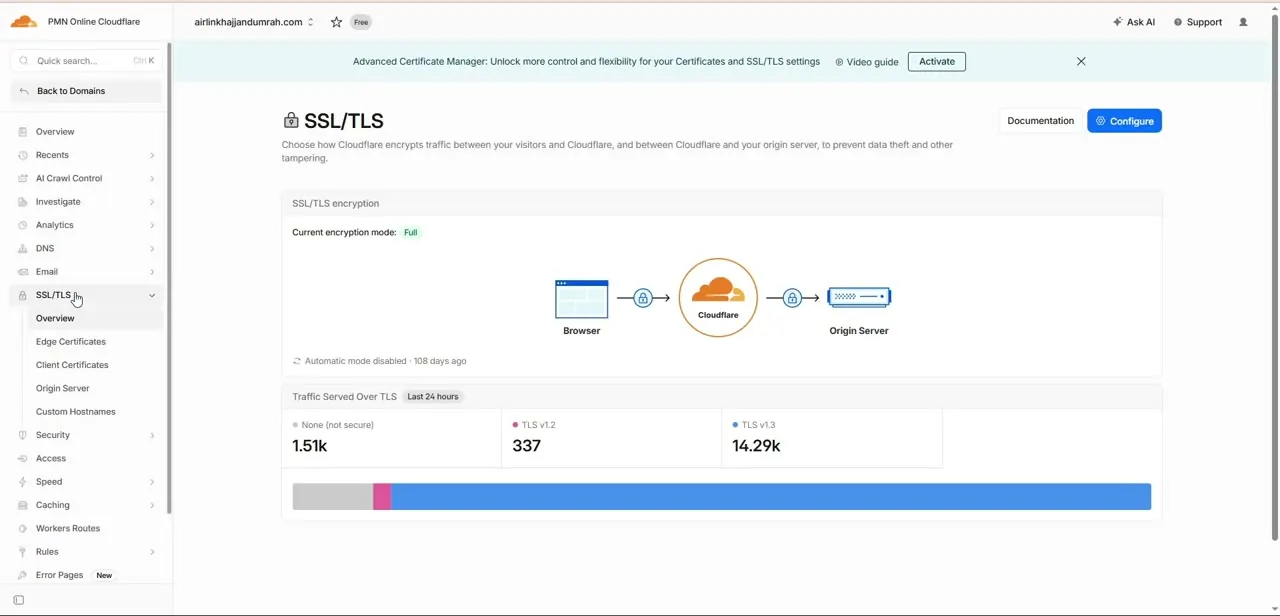This screenshot has height=616, width=1280.
Task: Click the blue TLS v1.3 bar segment
Action: pyautogui.click(x=771, y=497)
